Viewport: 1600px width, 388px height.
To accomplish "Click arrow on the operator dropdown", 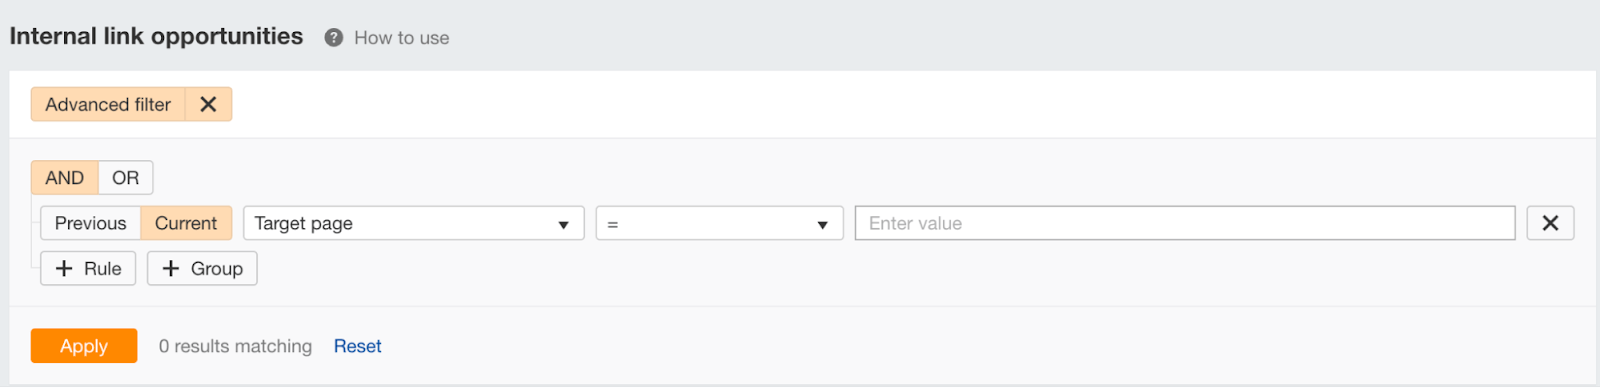I will (x=822, y=225).
